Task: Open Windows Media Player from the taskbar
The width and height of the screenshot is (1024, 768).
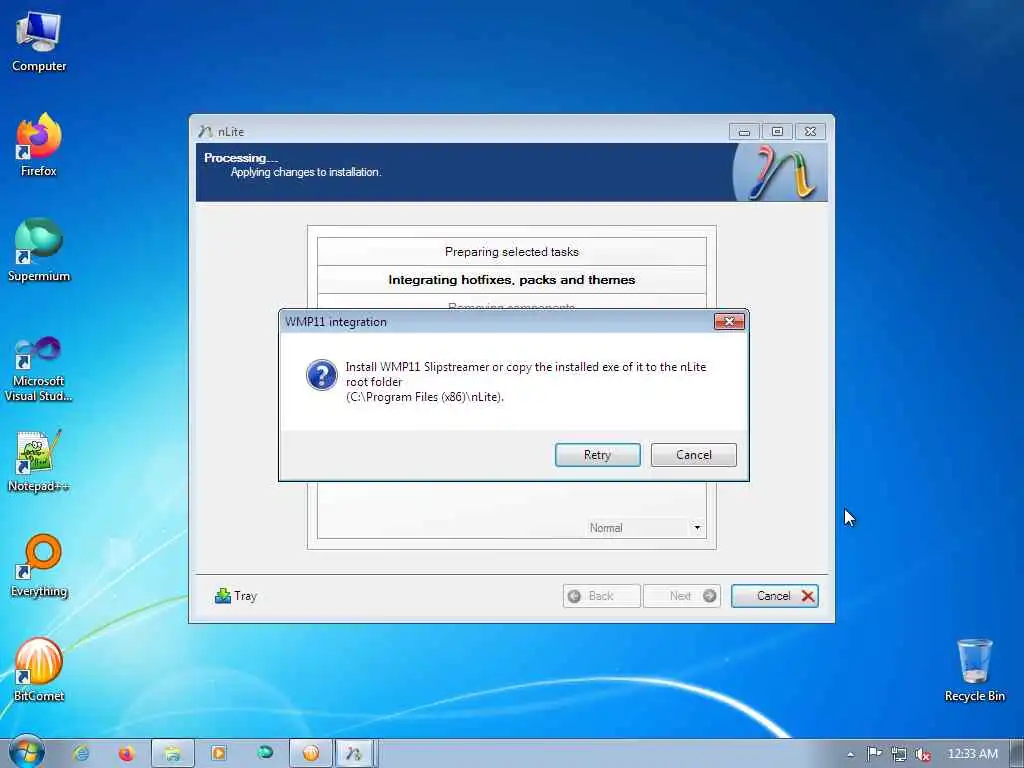Action: [x=219, y=754]
